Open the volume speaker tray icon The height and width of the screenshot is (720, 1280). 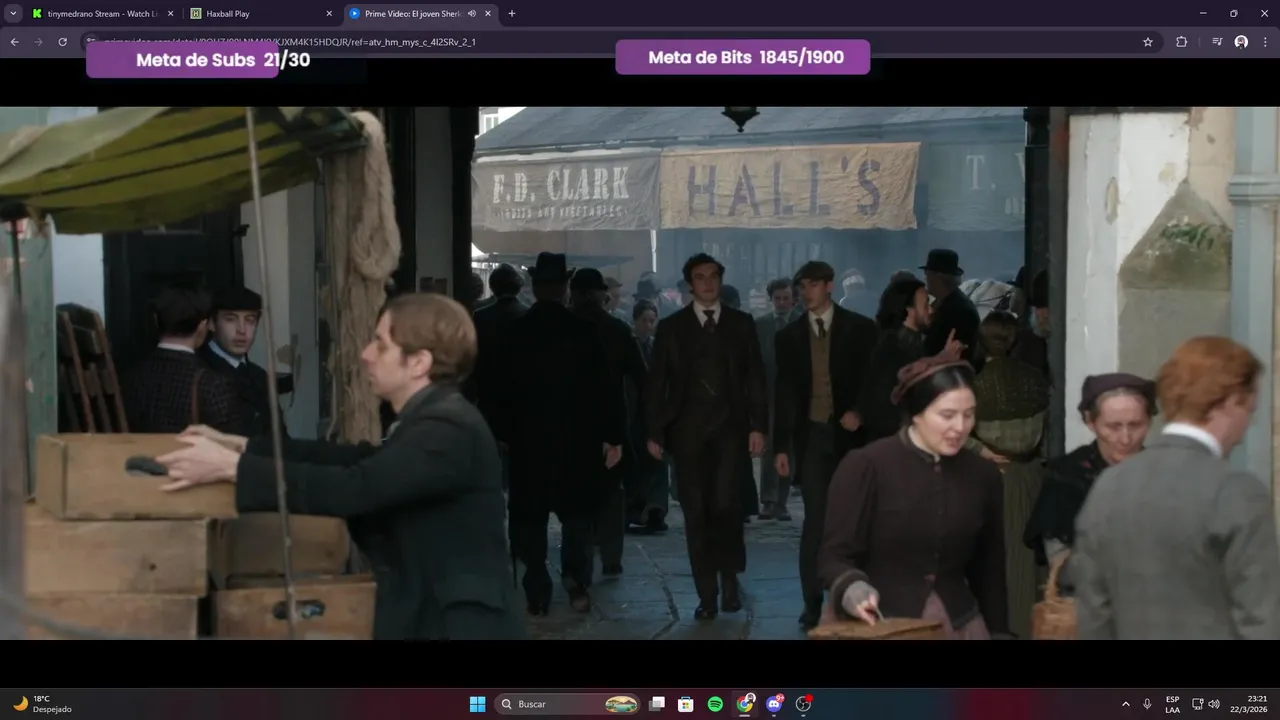[1214, 704]
